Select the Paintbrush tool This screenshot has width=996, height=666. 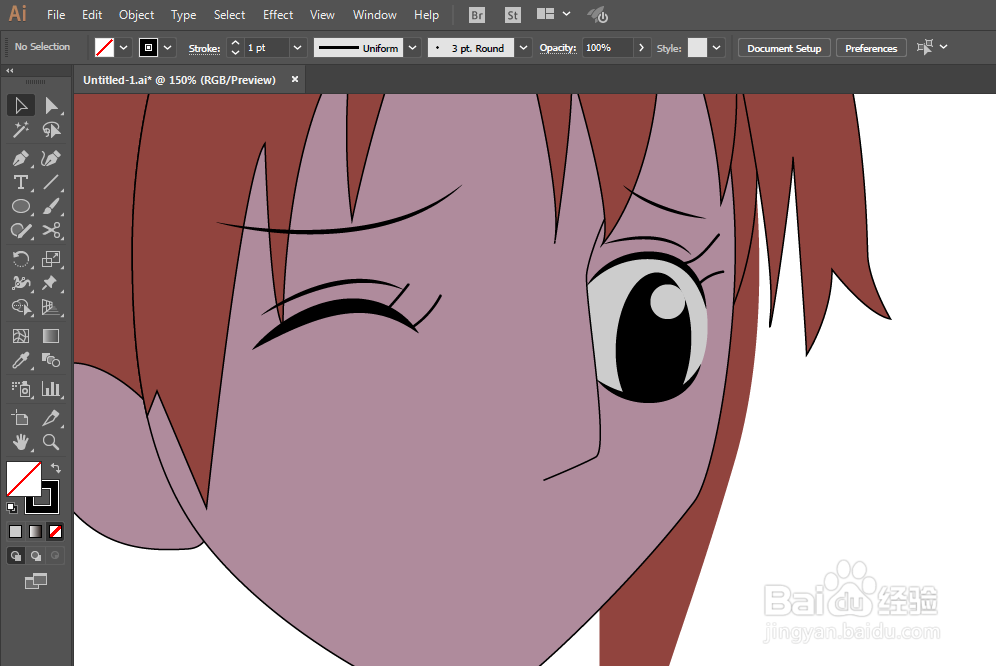pos(51,207)
